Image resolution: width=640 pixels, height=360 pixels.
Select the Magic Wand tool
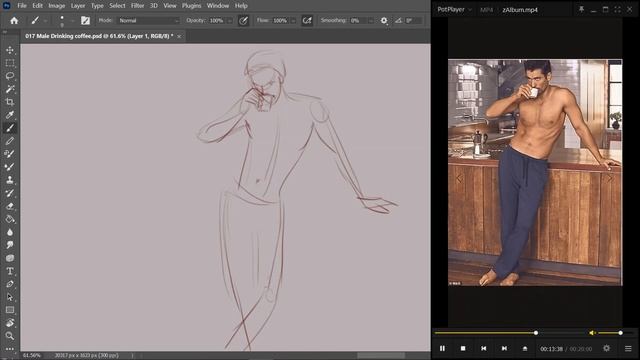10,89
